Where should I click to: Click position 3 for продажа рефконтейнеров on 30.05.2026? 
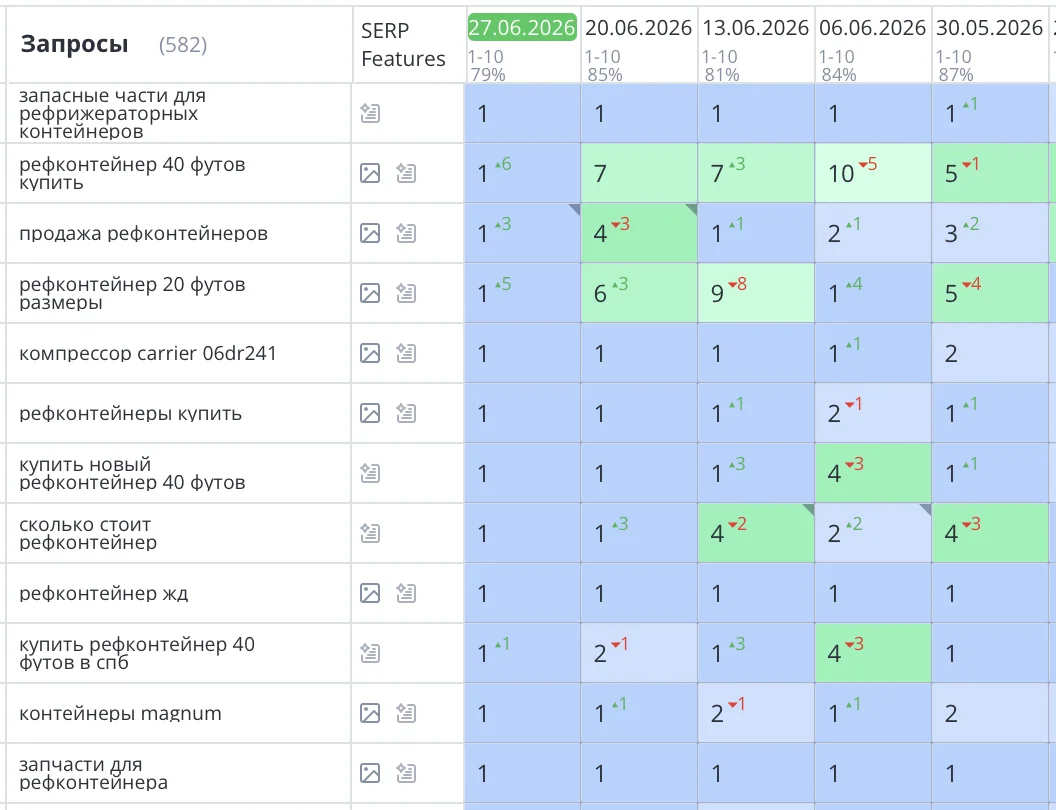click(x=990, y=233)
